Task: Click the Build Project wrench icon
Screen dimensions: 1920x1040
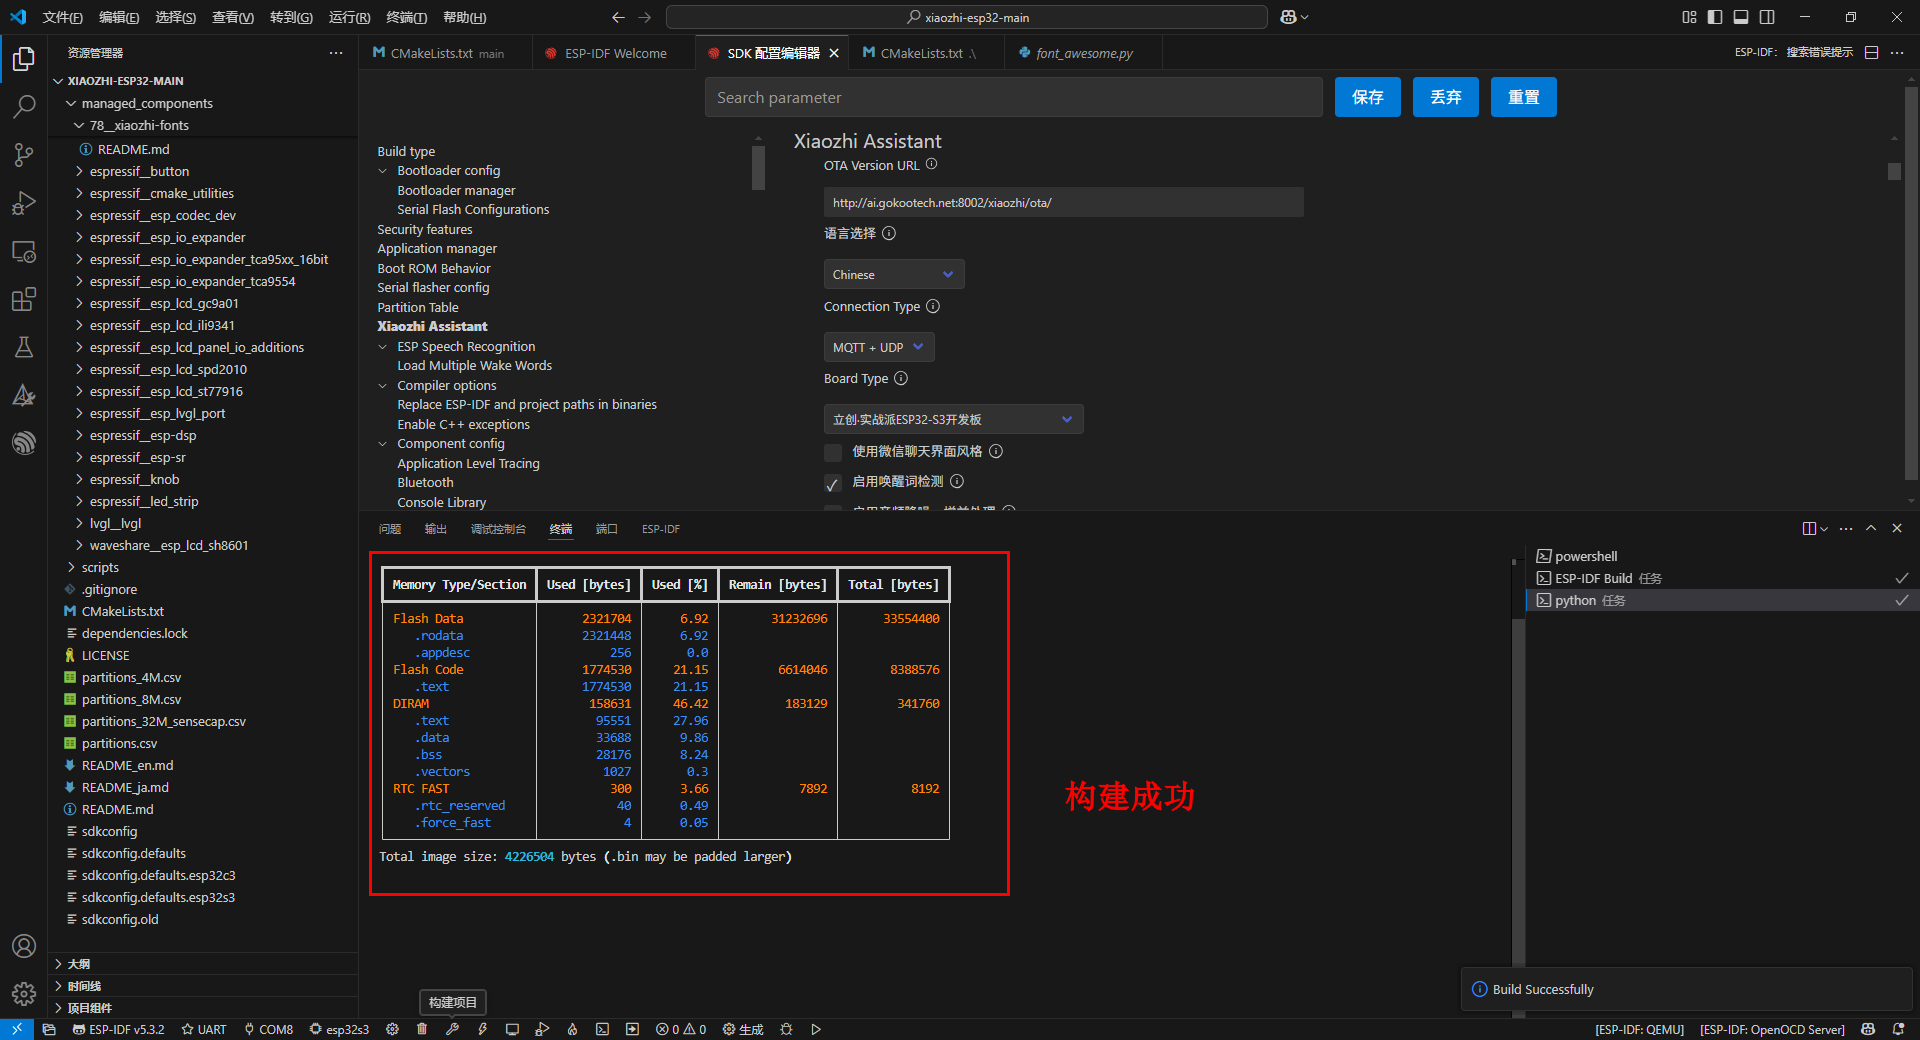Action: [x=452, y=1029]
